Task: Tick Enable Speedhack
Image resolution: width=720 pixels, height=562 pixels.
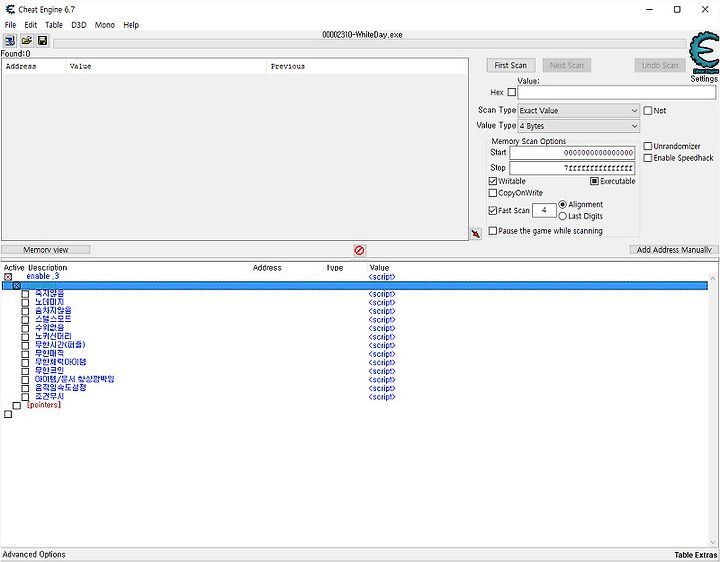Action: point(648,158)
